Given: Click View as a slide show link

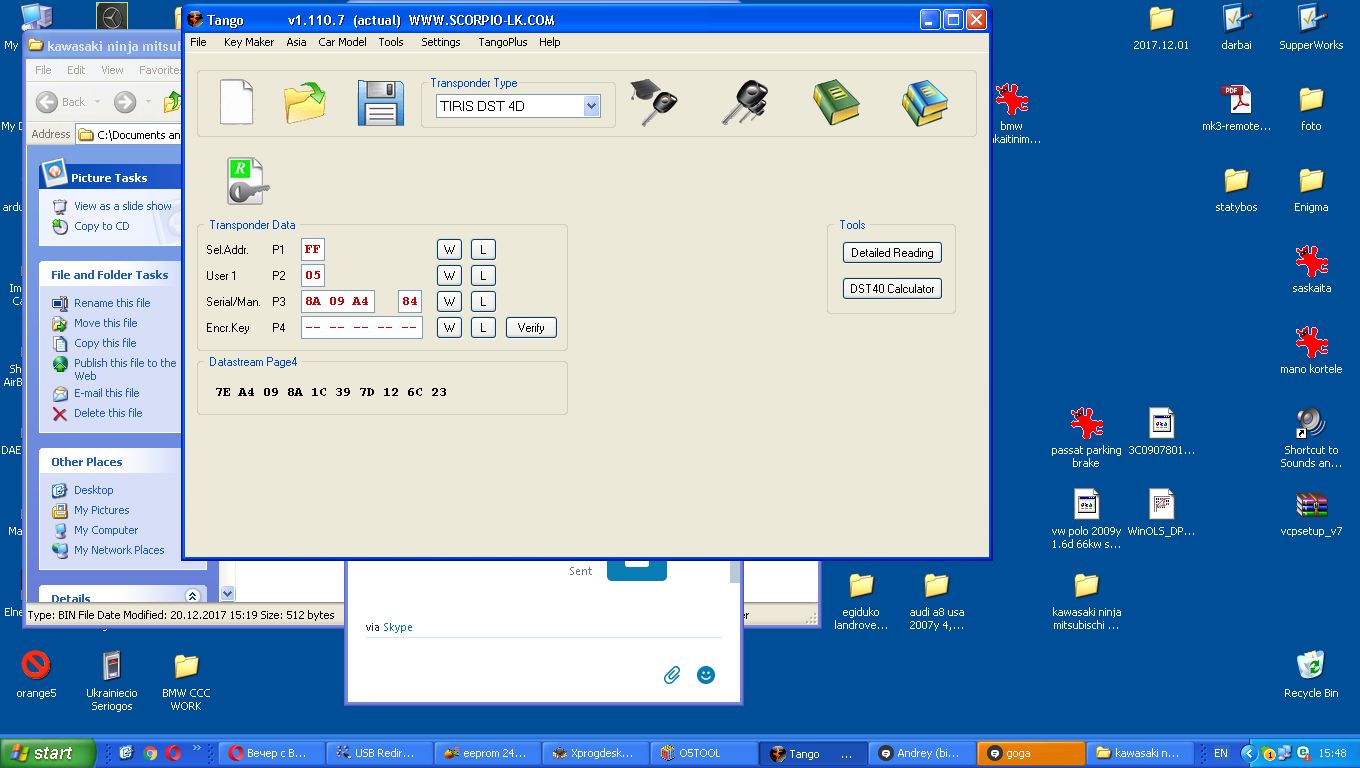Looking at the screenshot, I should coord(123,206).
